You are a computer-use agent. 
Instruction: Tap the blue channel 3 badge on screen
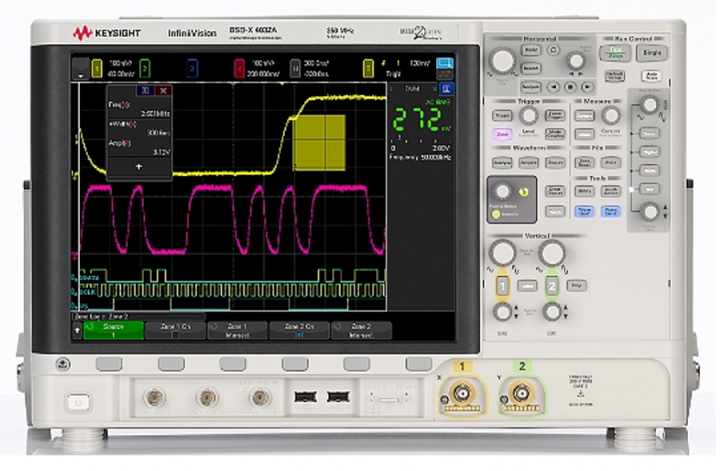pyautogui.click(x=192, y=69)
